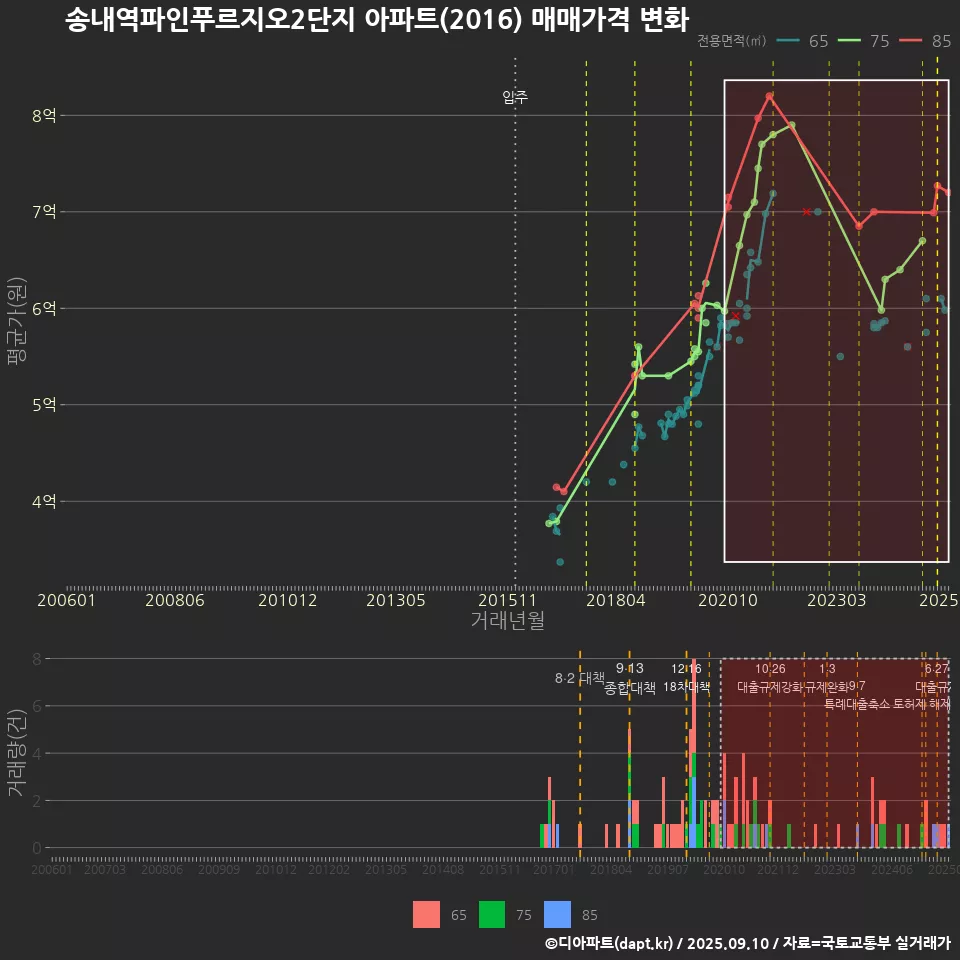Image resolution: width=960 pixels, height=960 pixels.
Task: Click the 201804 x-axis label on price chart
Action: click(x=614, y=600)
